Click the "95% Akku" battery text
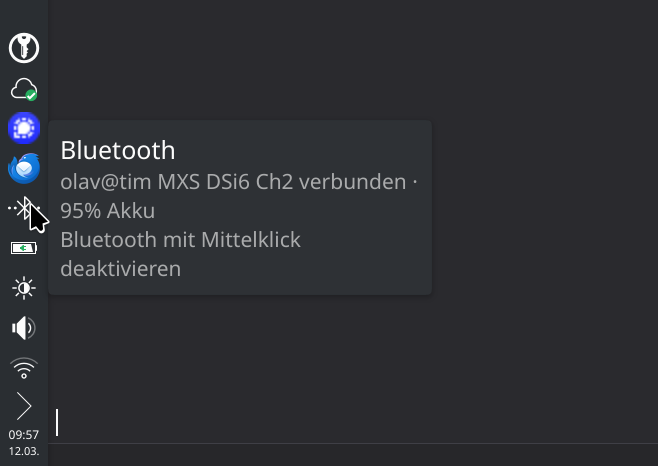658x466 pixels. click(x=107, y=211)
